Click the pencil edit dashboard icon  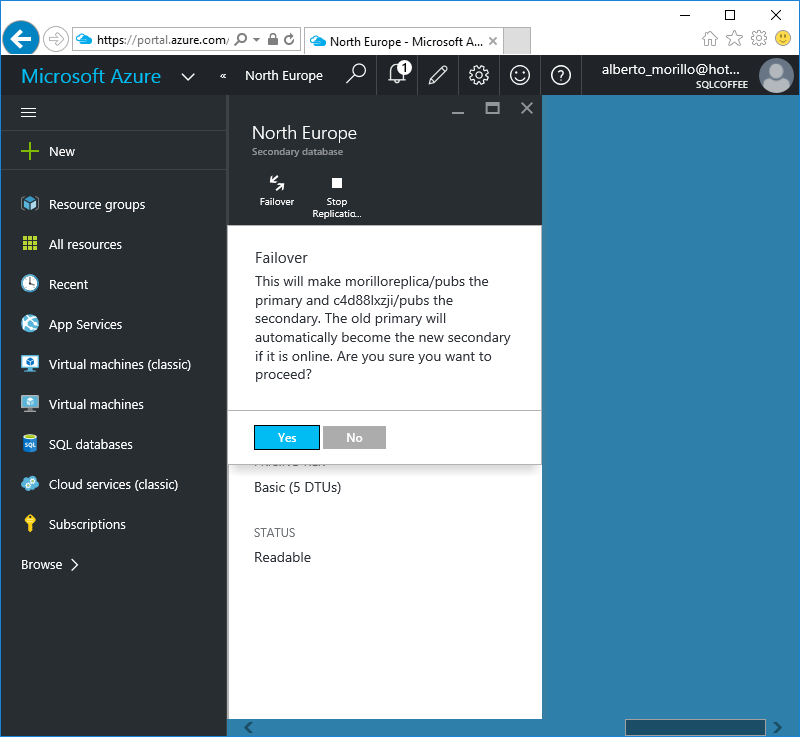438,75
